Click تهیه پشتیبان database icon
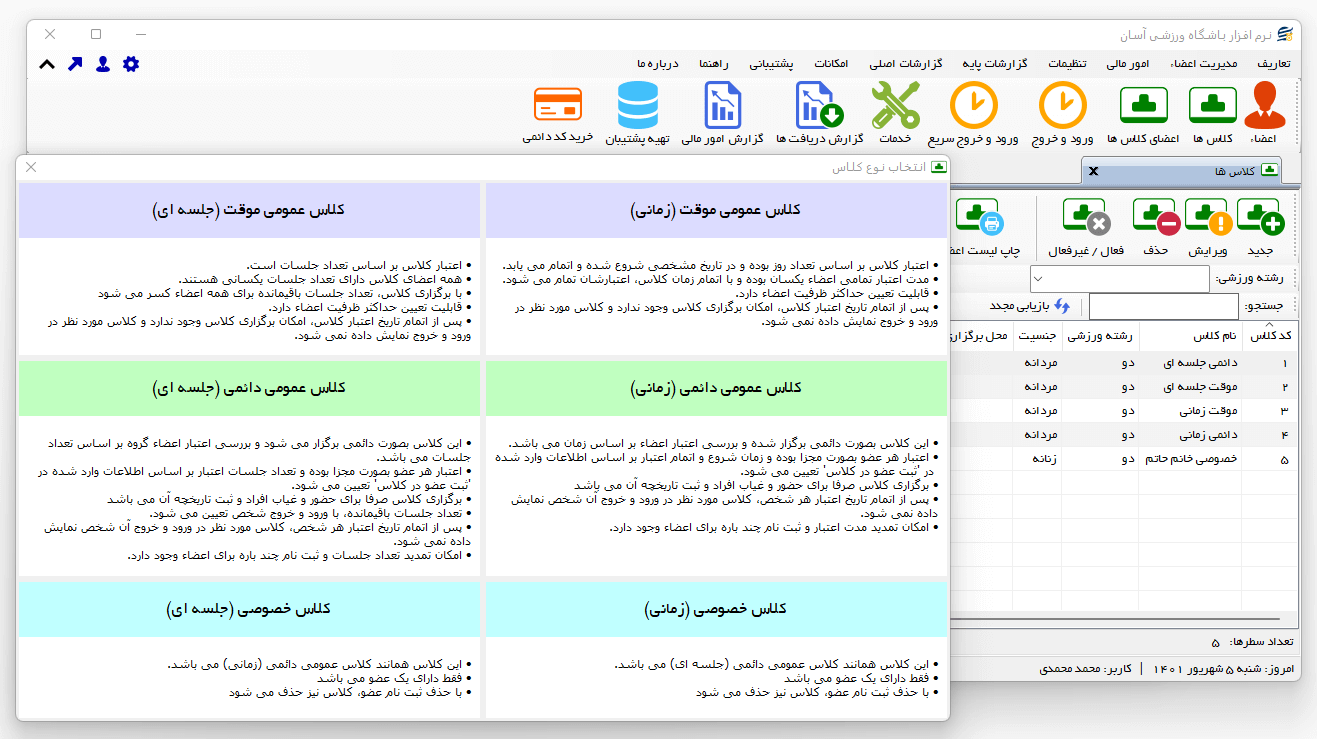 638,113
